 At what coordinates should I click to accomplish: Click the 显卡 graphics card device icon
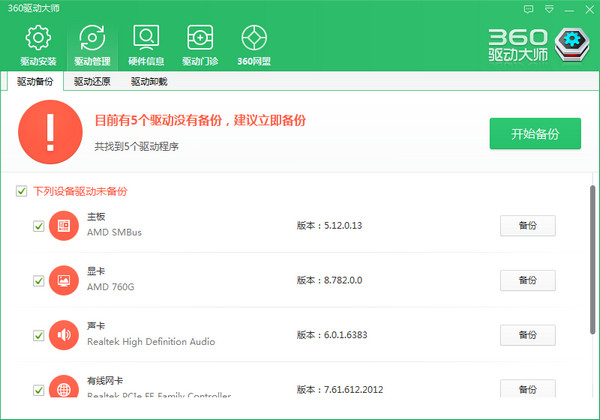click(64, 280)
